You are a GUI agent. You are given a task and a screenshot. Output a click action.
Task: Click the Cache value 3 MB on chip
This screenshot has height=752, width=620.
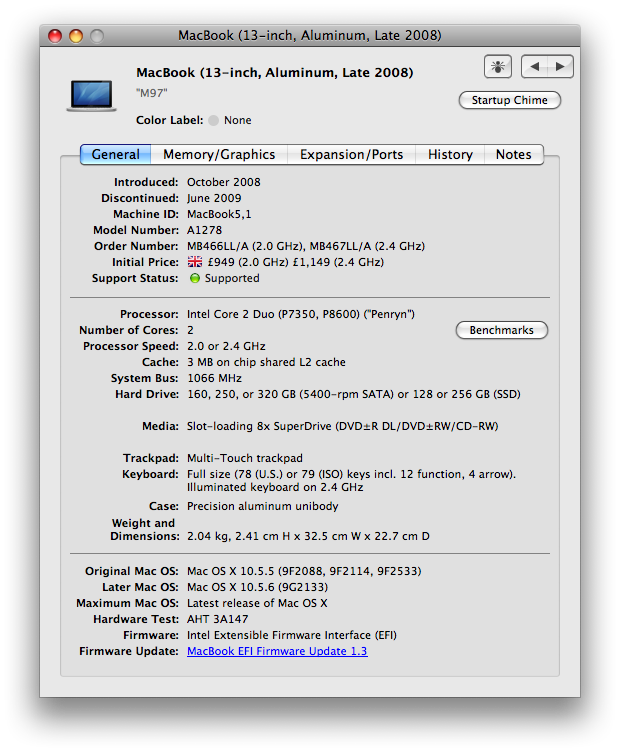click(266, 362)
